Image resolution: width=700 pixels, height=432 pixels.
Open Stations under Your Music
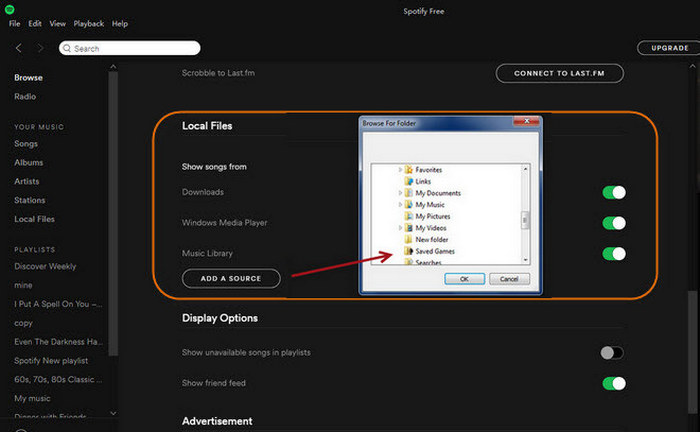[x=29, y=200]
